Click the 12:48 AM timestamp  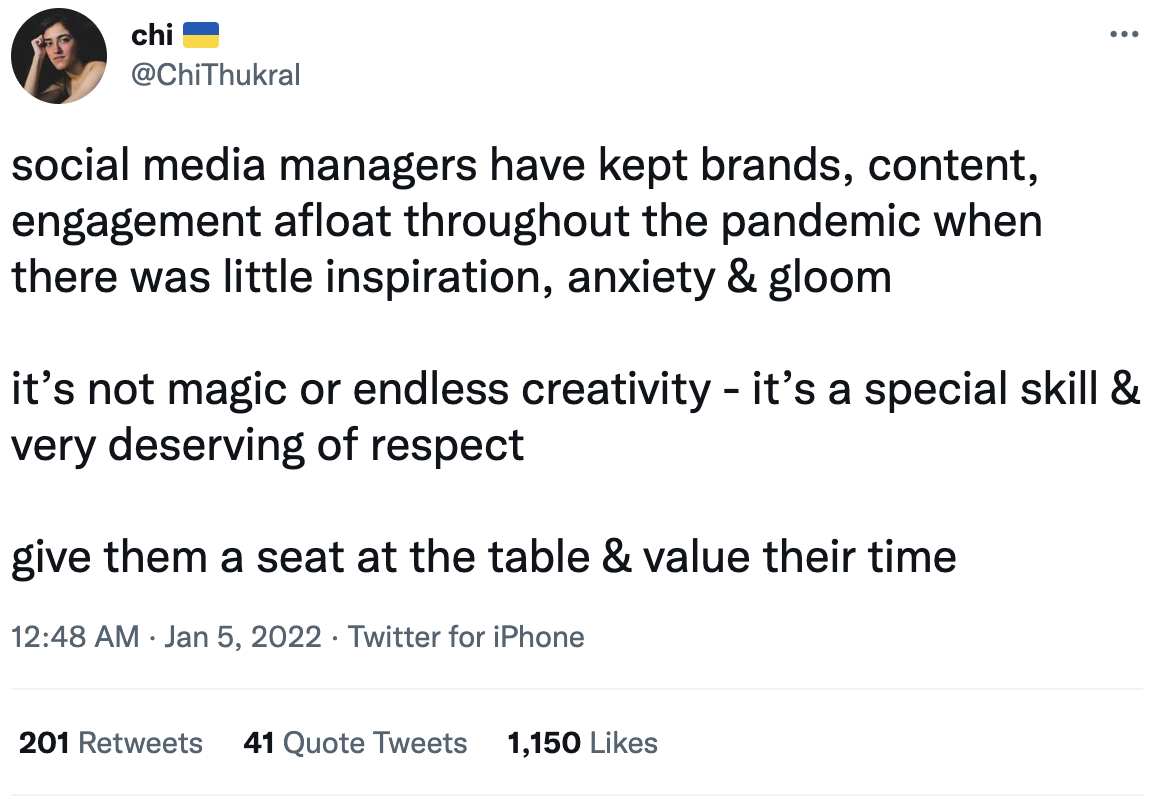pyautogui.click(x=75, y=637)
